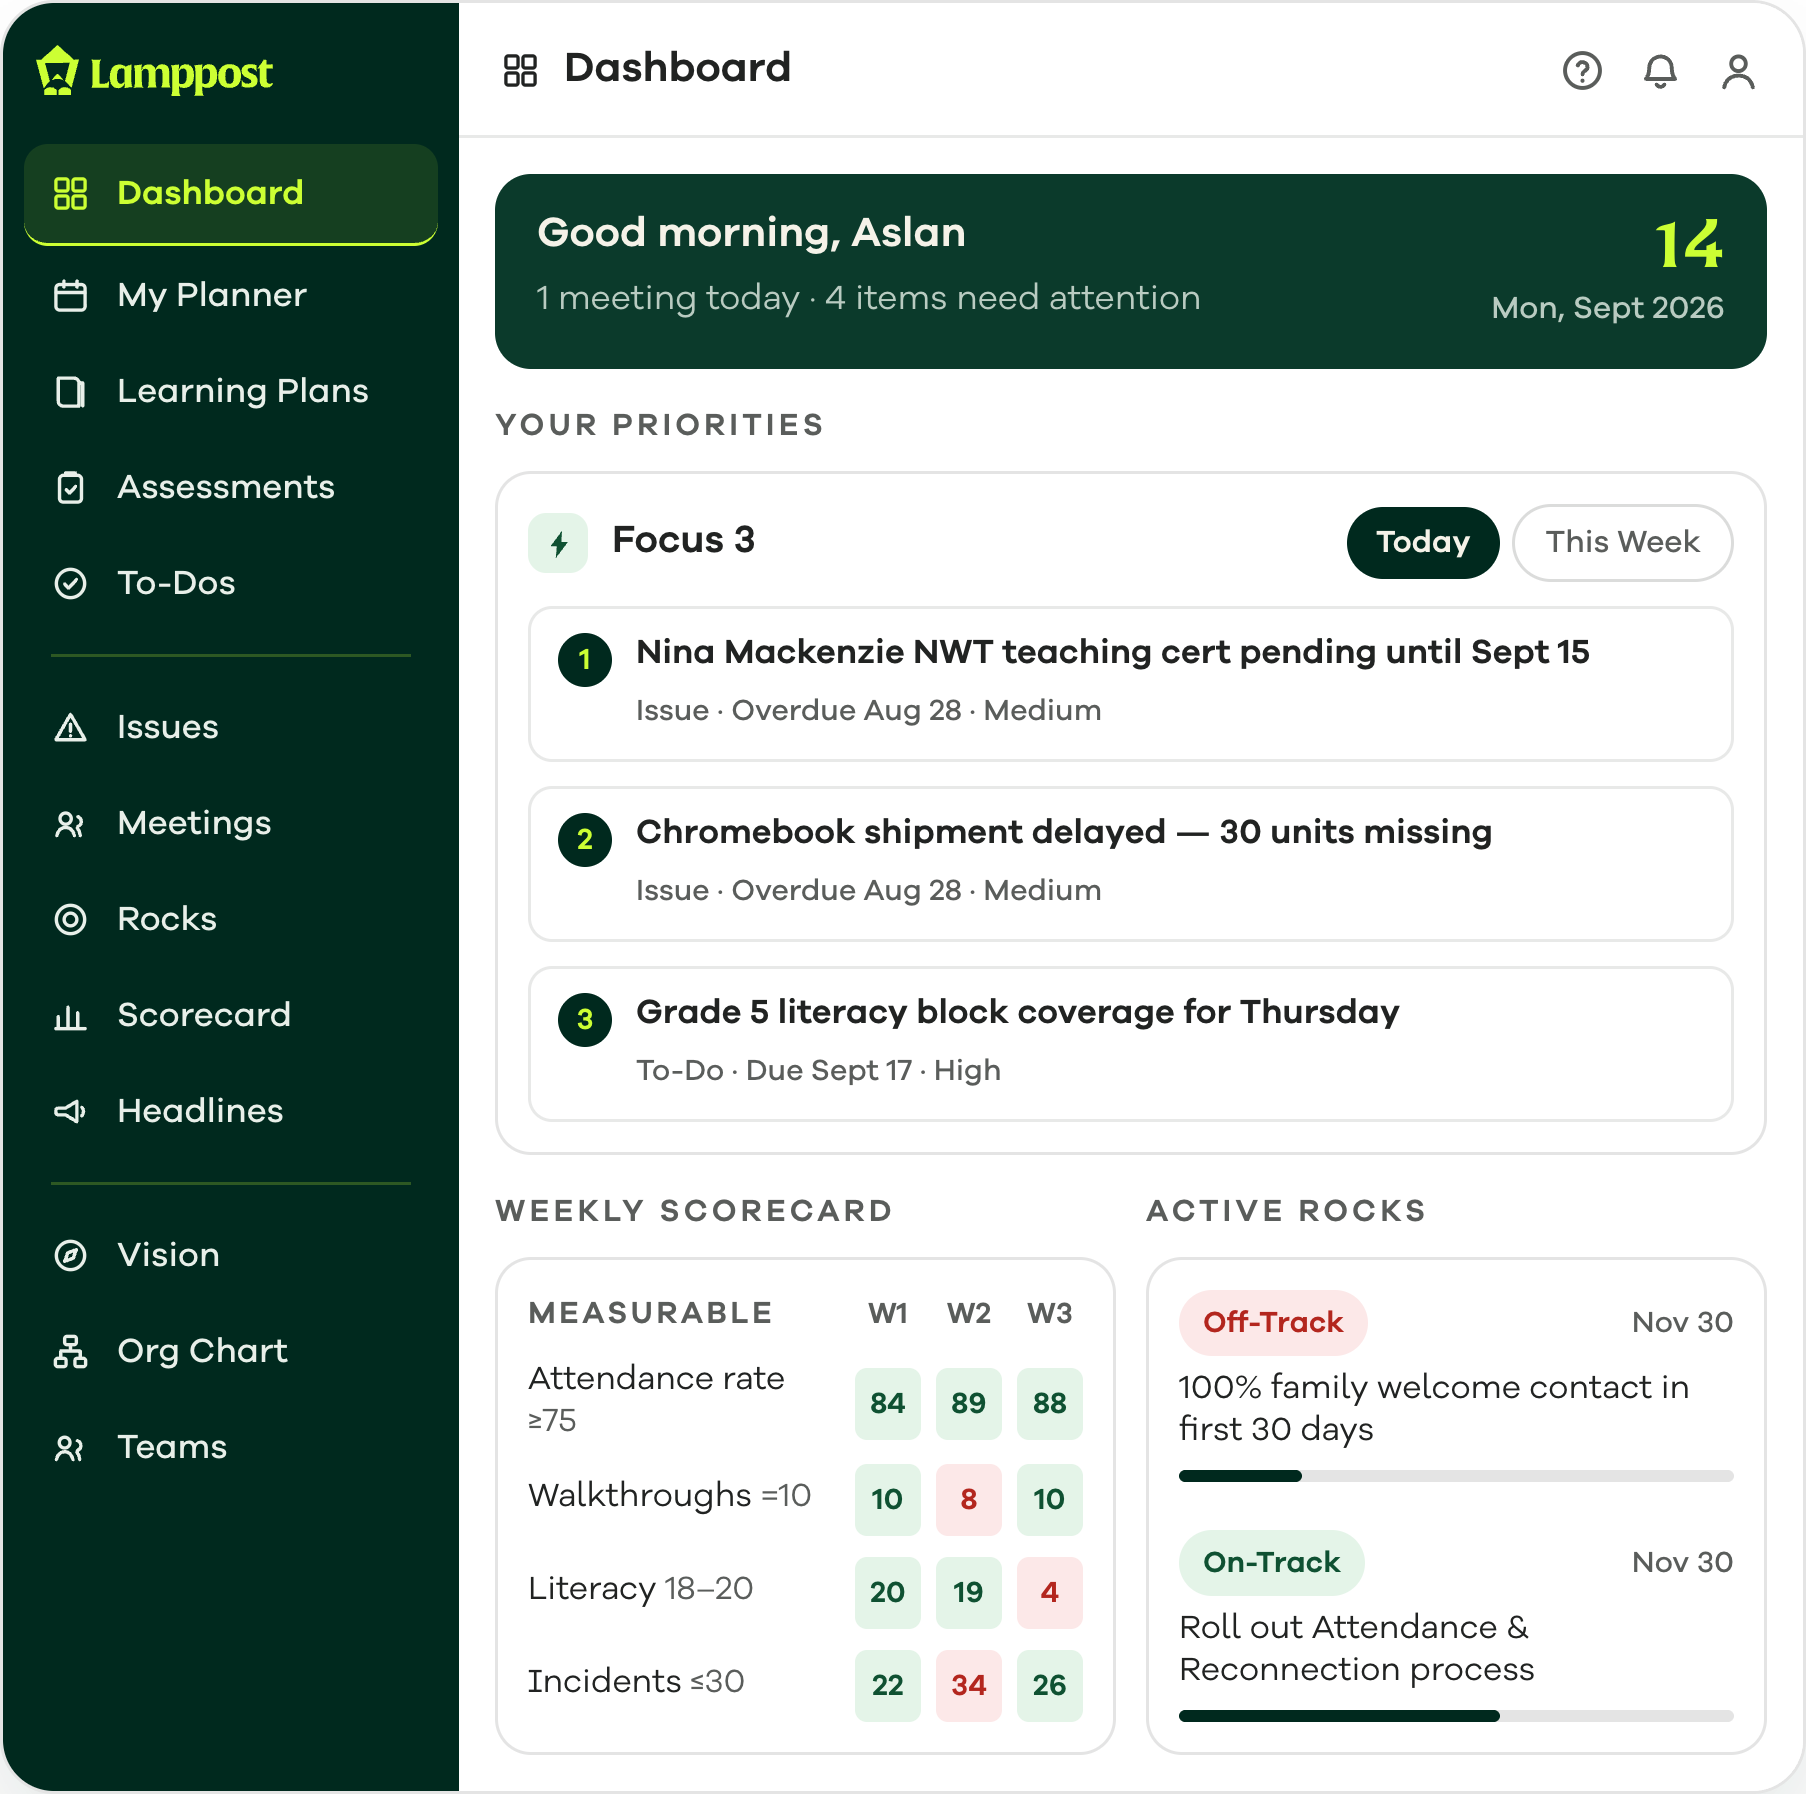
Task: Select the Today filter
Action: pos(1422,542)
